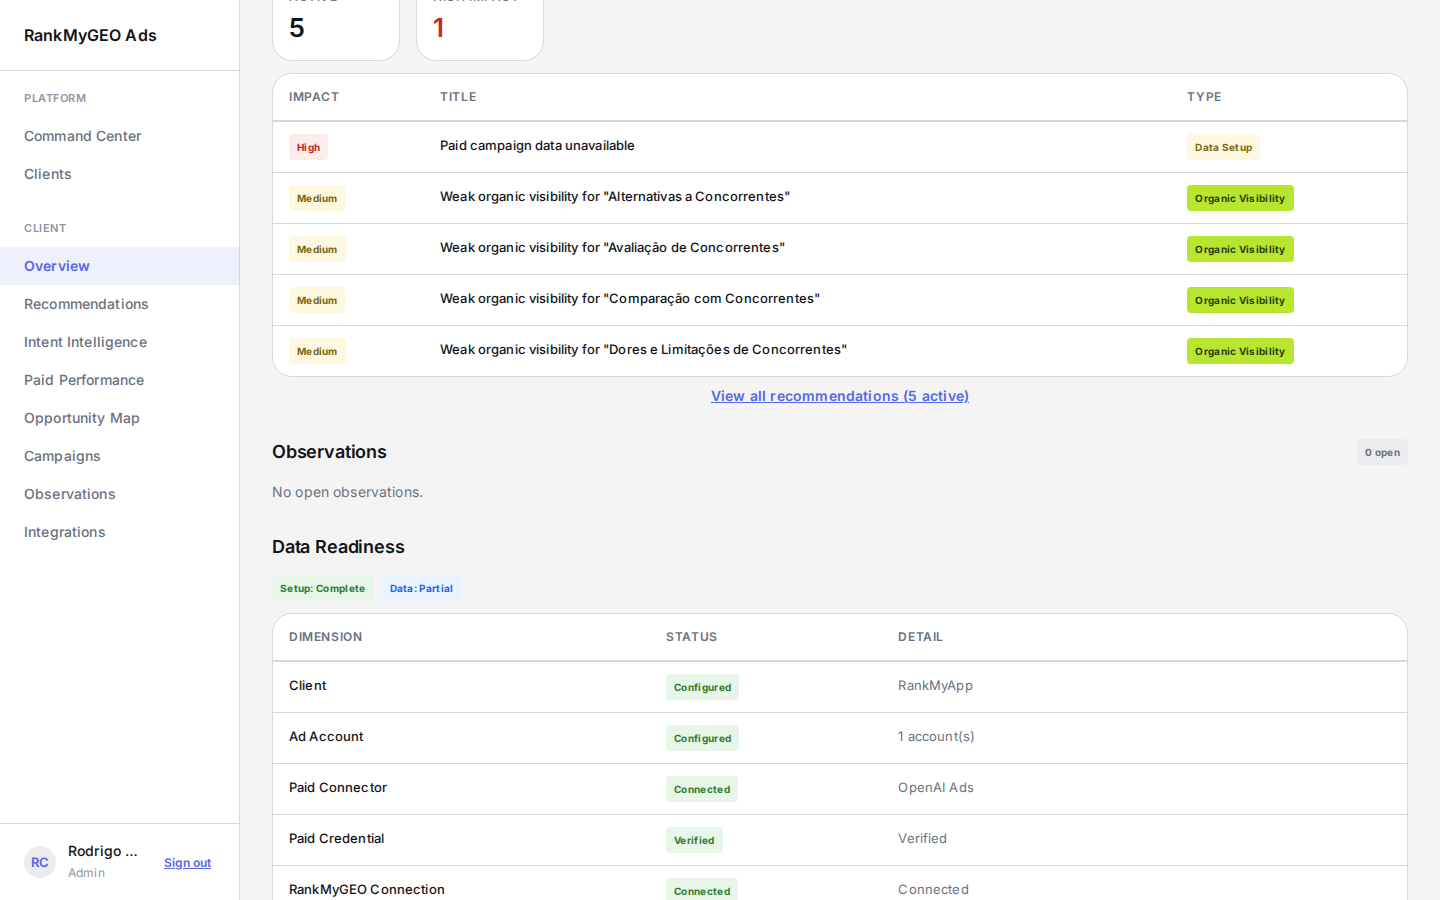Viewport: 1440px width, 900px height.
Task: Click the active count card showing 5
Action: tap(336, 29)
